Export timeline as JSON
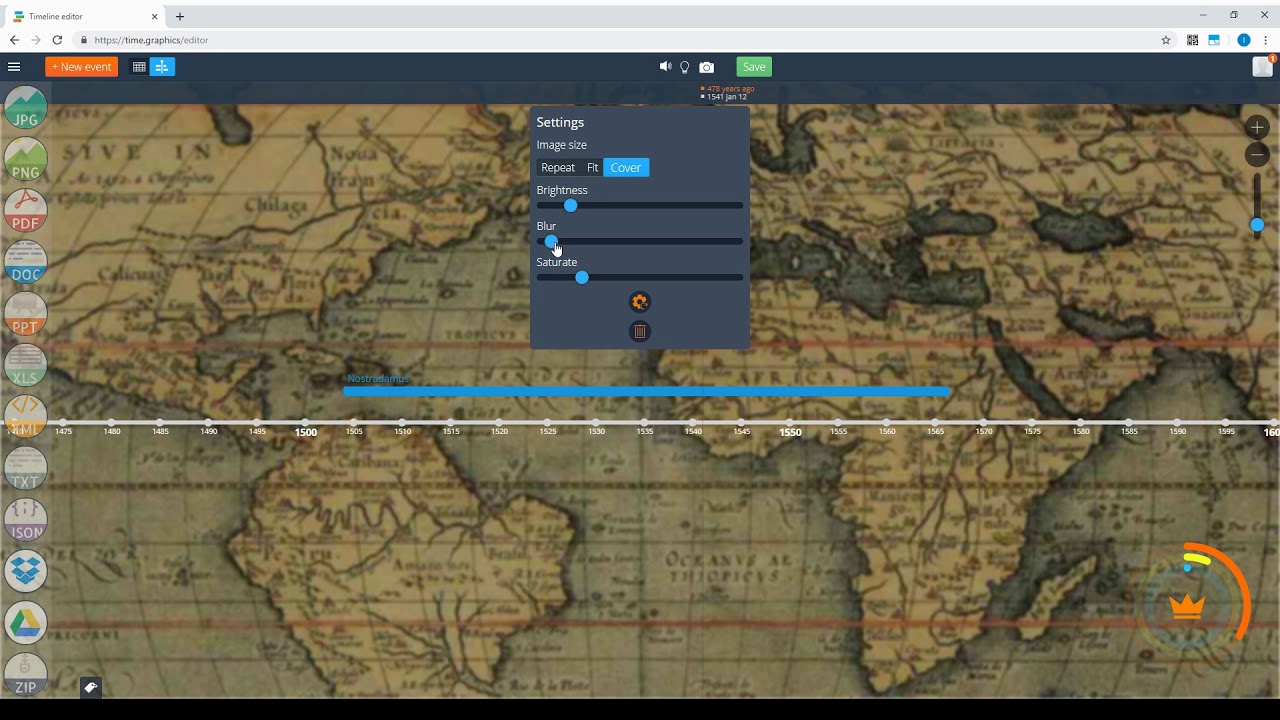 click(26, 520)
